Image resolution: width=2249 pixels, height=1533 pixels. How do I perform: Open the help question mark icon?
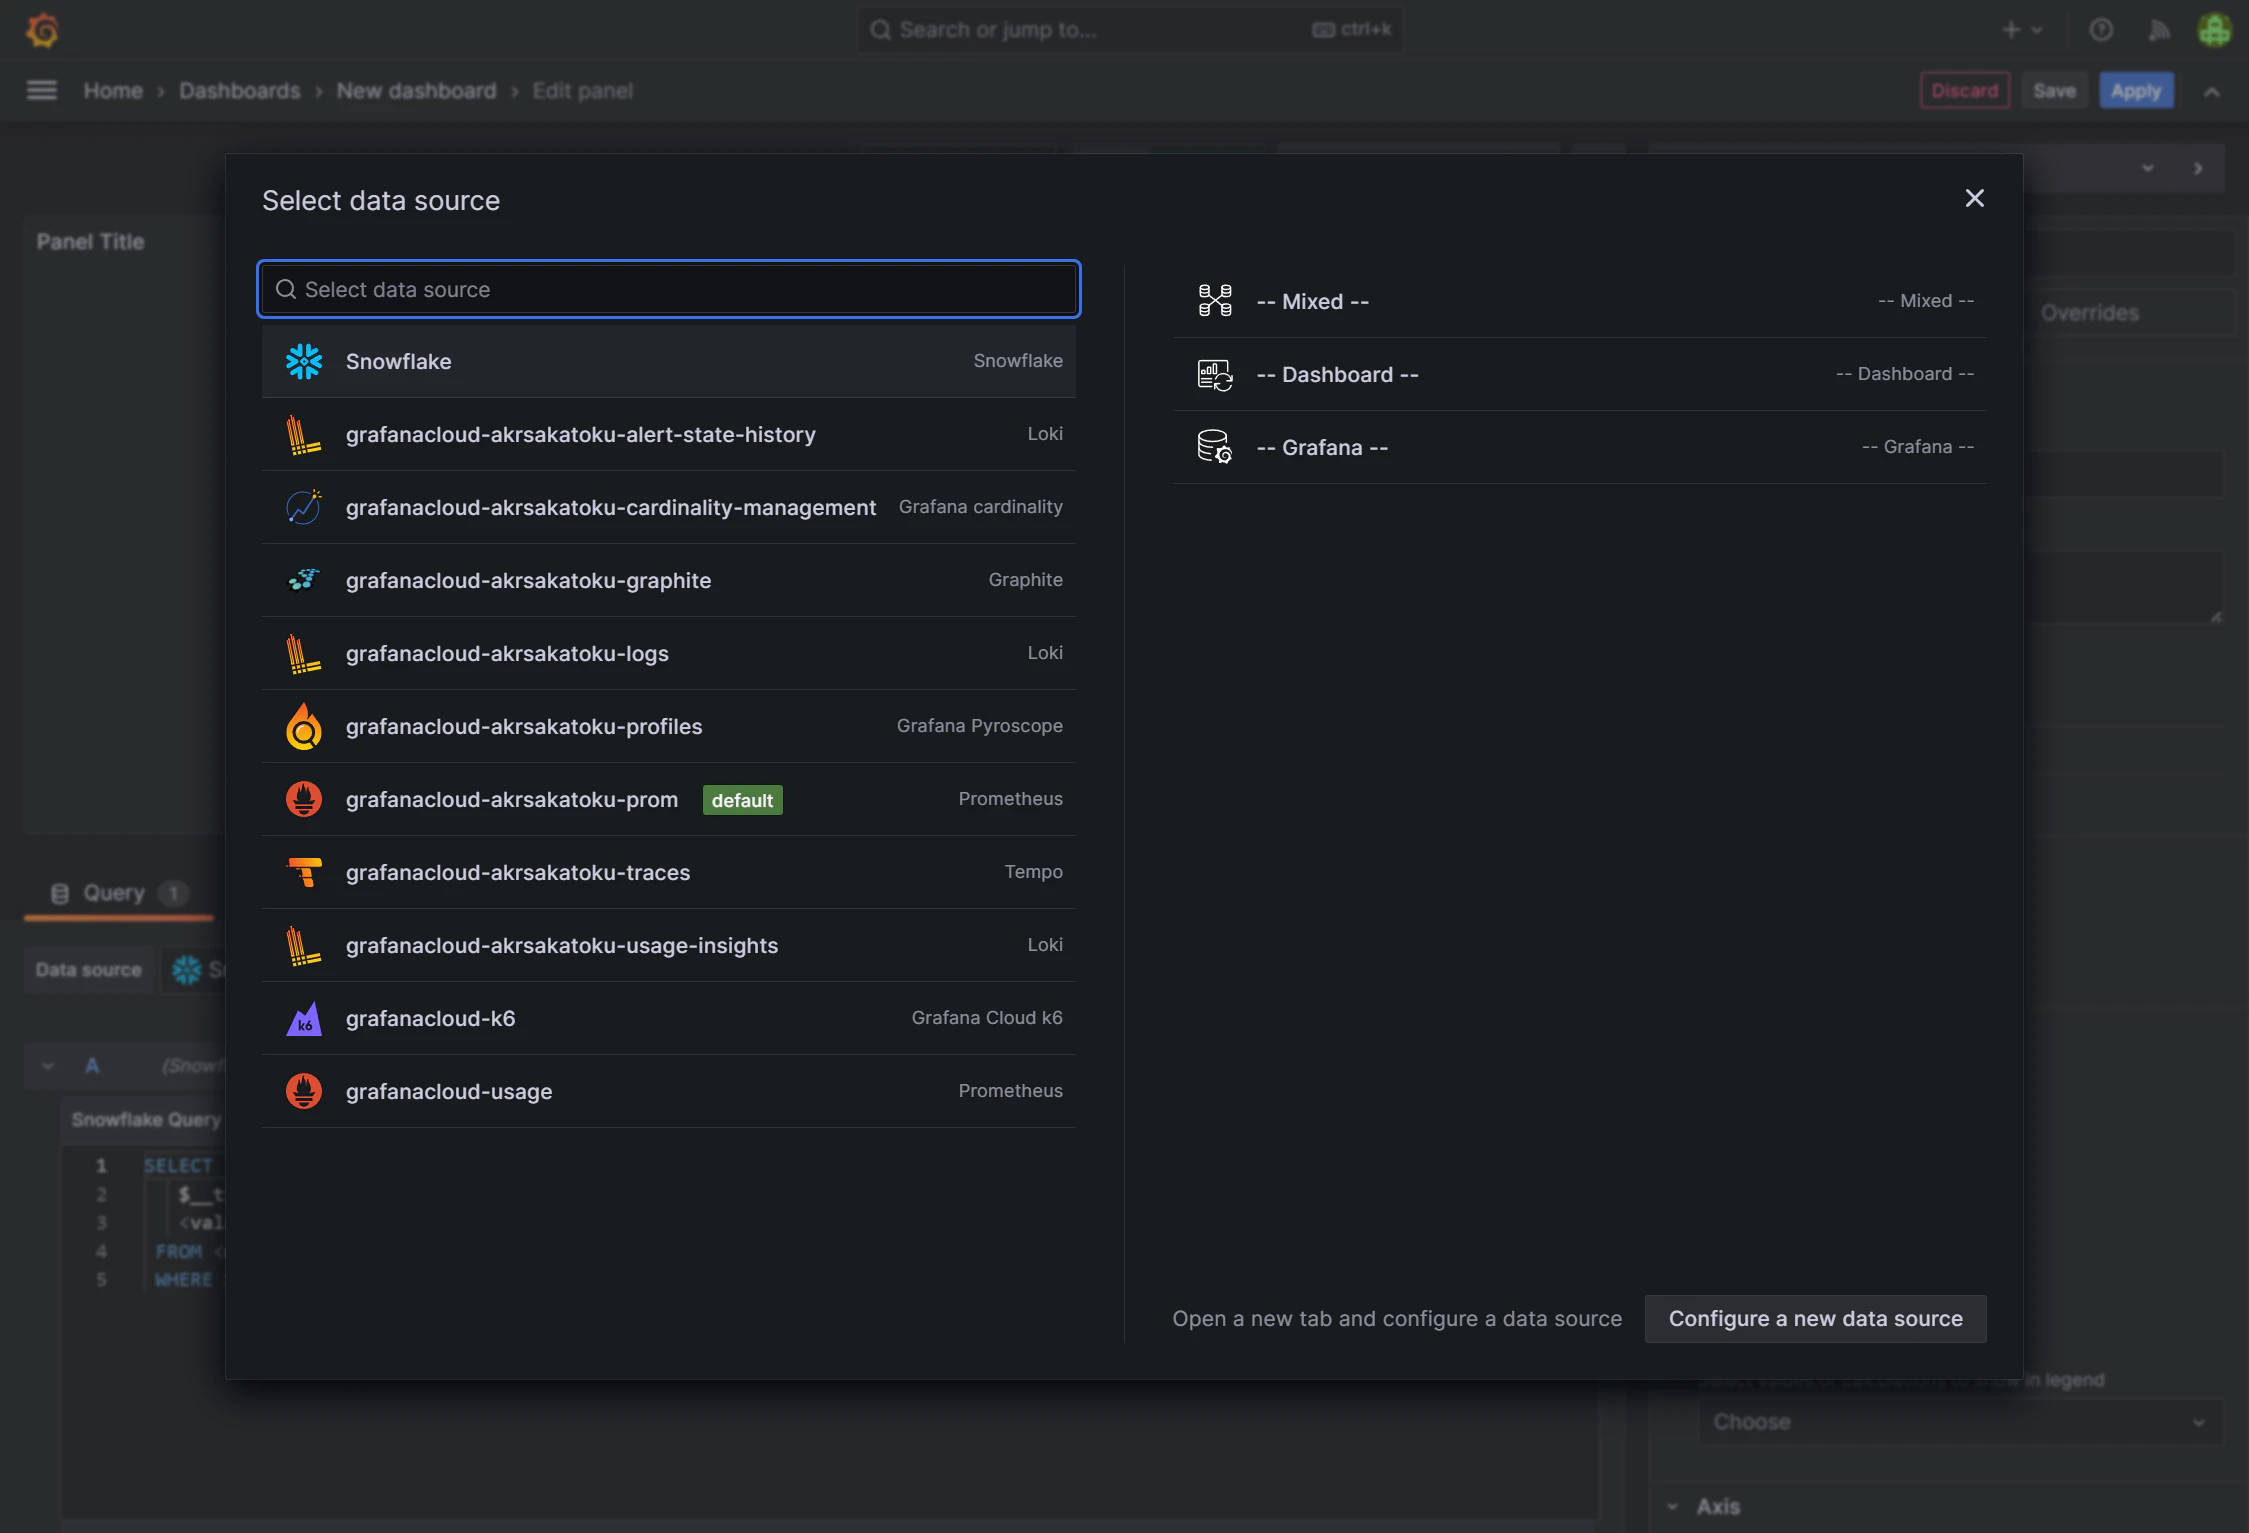click(x=2101, y=30)
